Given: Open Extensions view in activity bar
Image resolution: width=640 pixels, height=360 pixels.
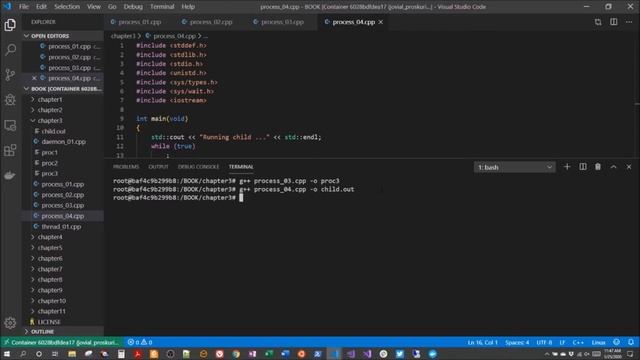Looking at the screenshot, I should pos(10,150).
